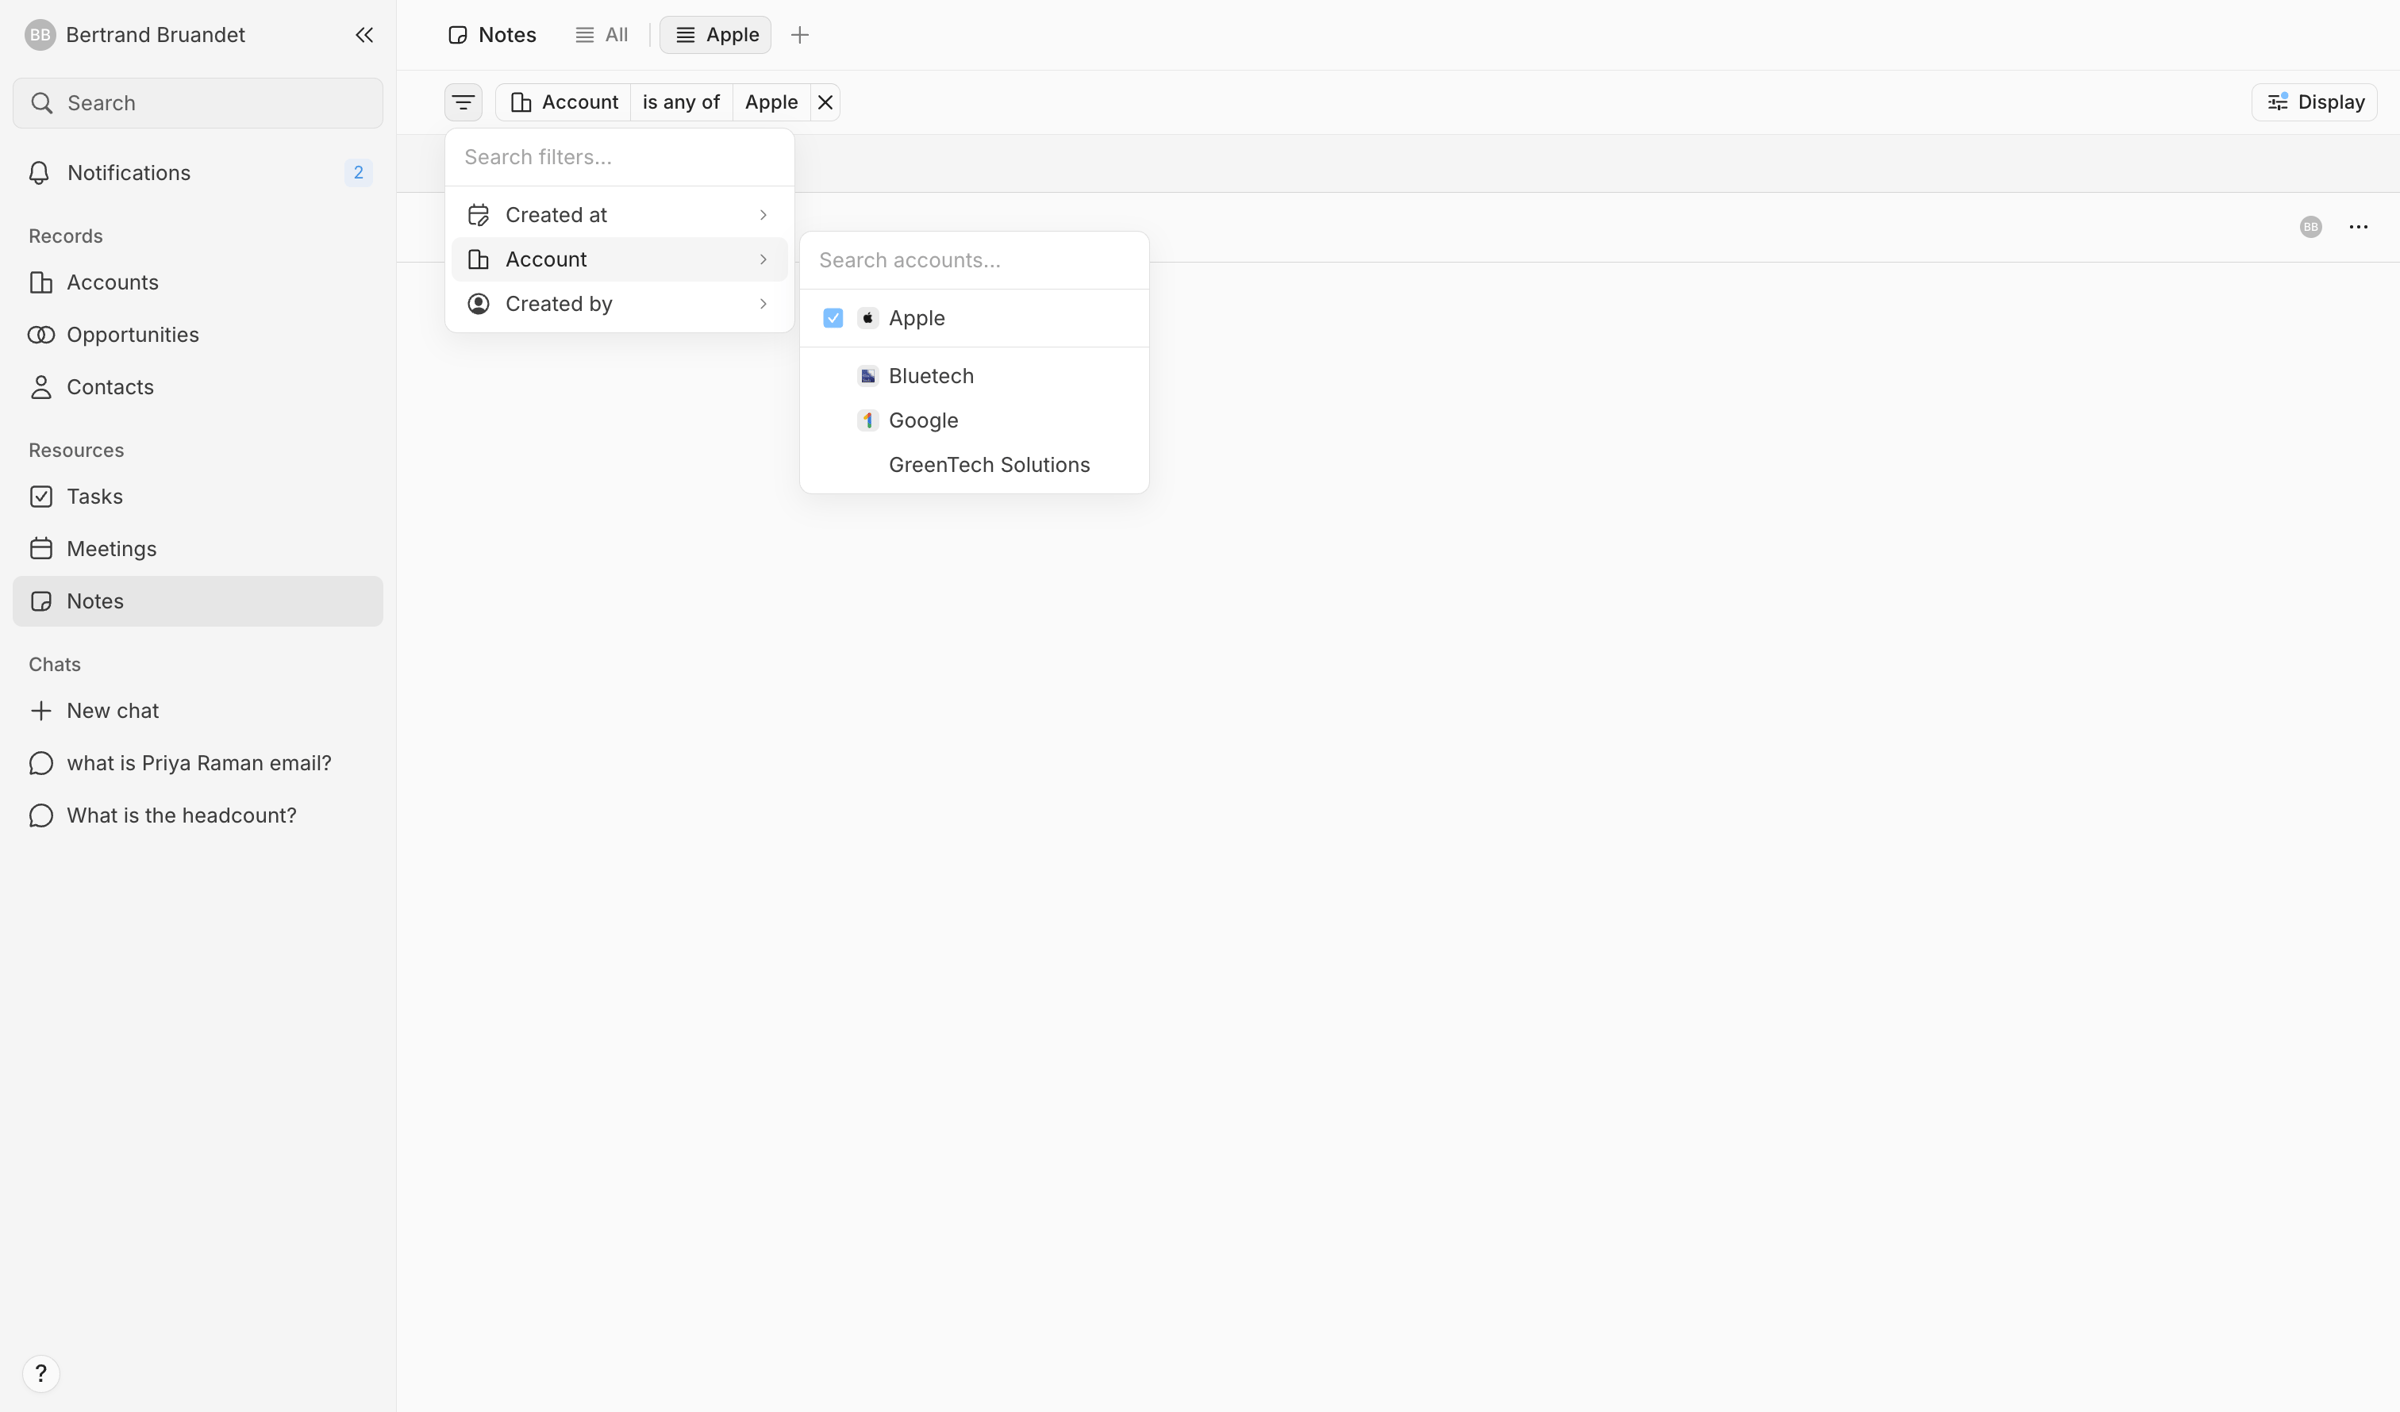Image resolution: width=2400 pixels, height=1412 pixels.
Task: Go to Accounts records
Action: click(x=198, y=283)
